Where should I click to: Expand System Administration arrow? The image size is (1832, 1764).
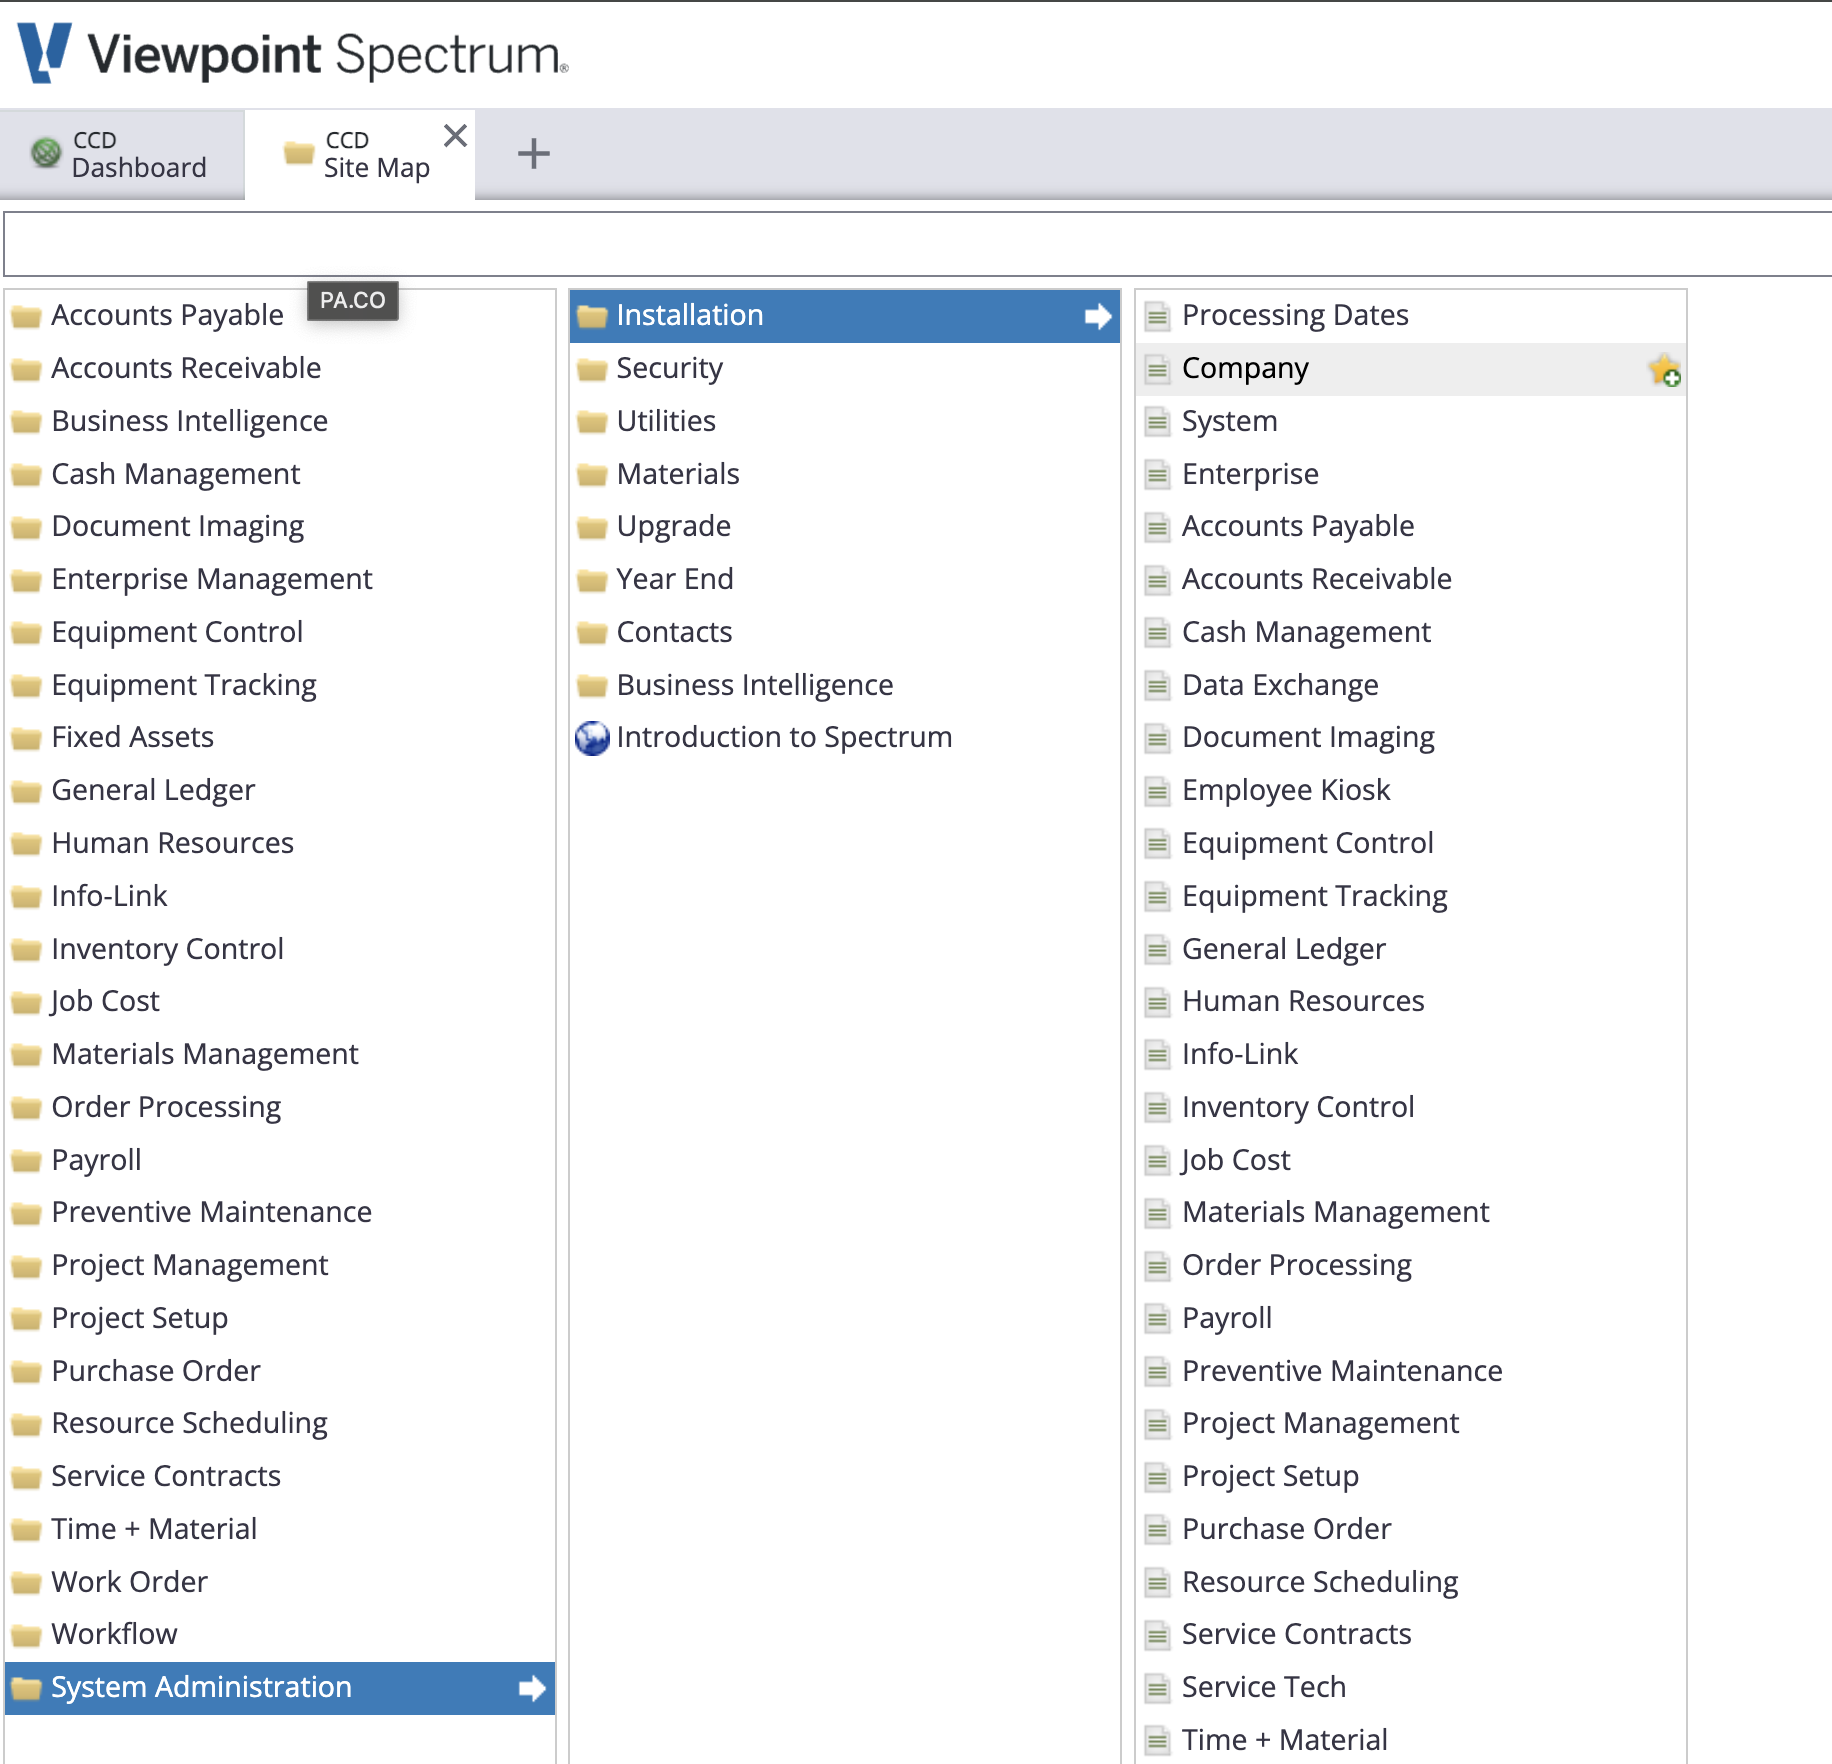pos(532,1689)
